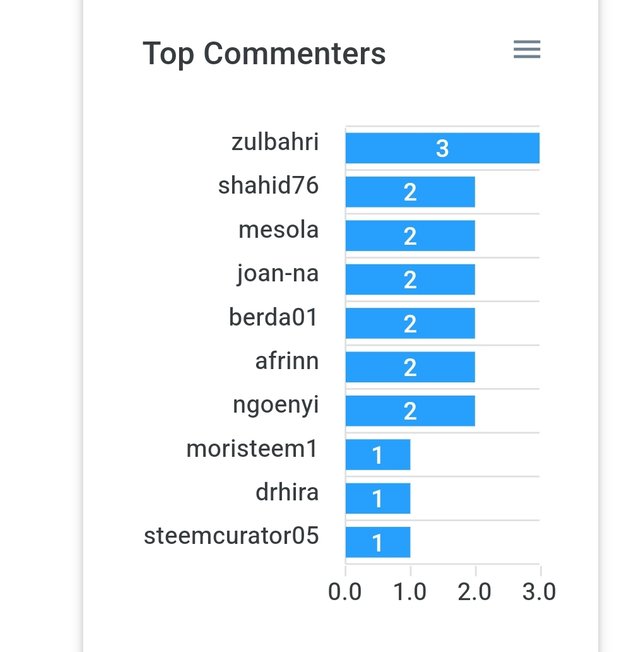
Task: Click the 2.0 axis label
Action: 474,592
